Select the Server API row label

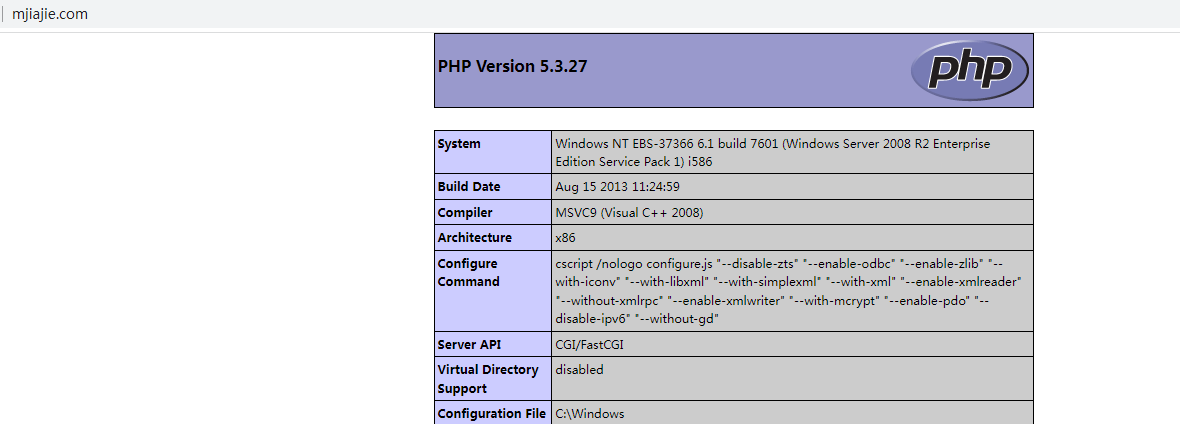(470, 345)
